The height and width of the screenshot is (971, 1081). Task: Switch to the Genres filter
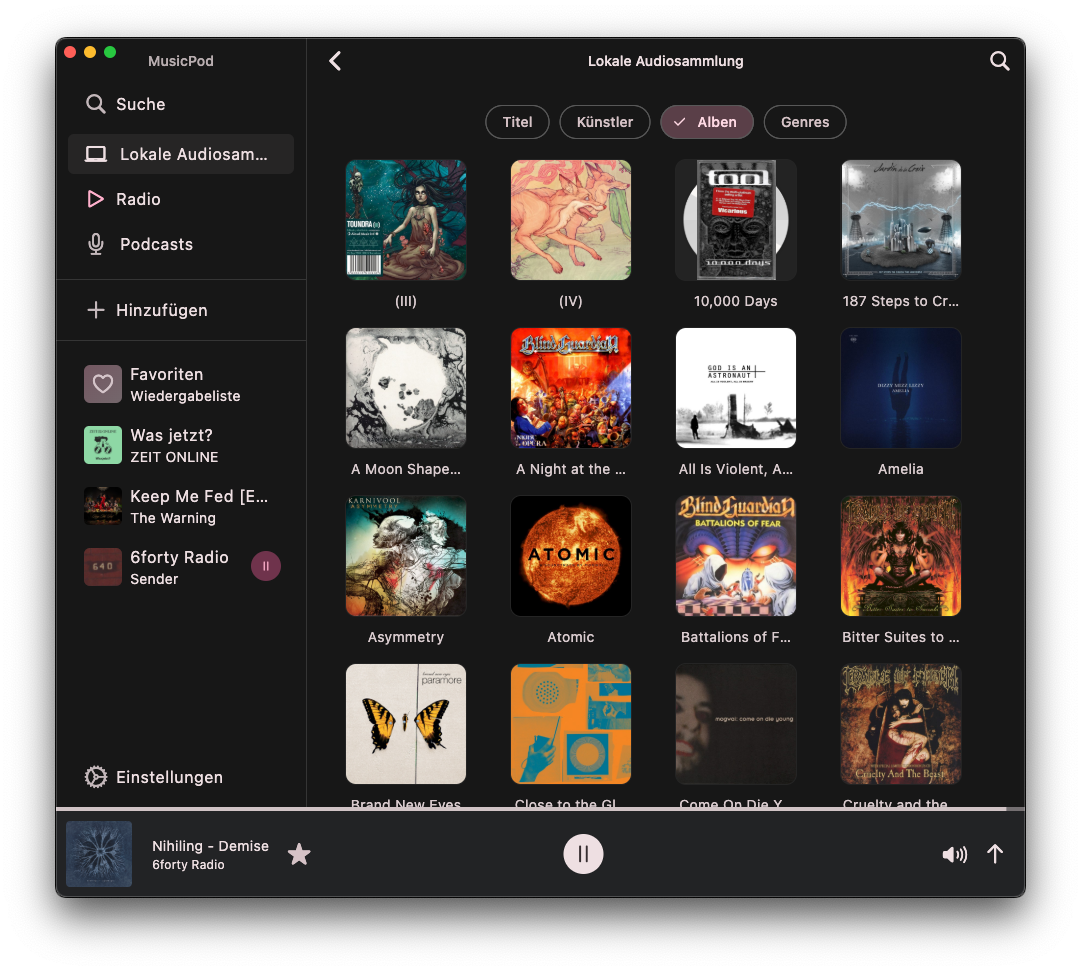tap(805, 122)
